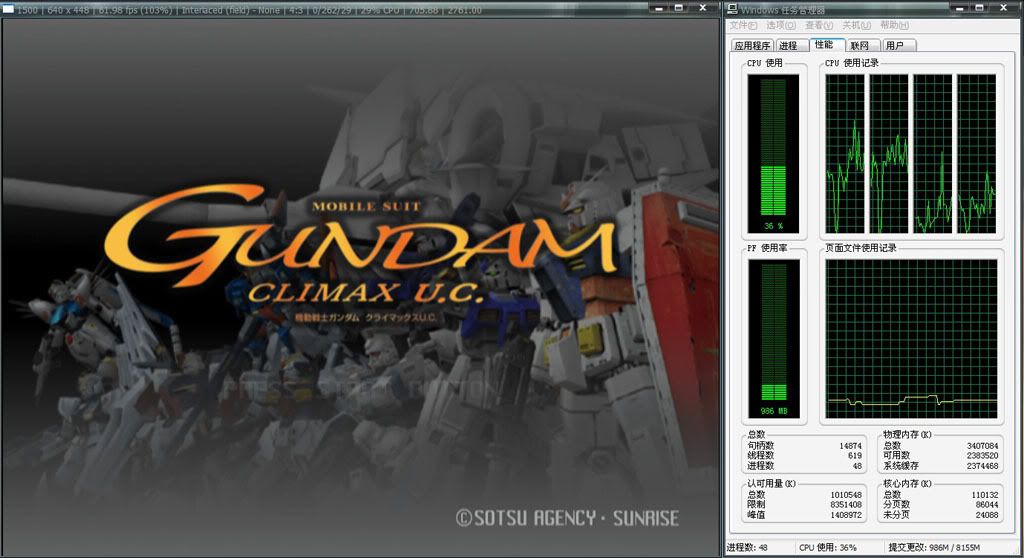
Task: Click the status bar entry 提交更改: 986M / 8155M
Action: click(x=934, y=548)
